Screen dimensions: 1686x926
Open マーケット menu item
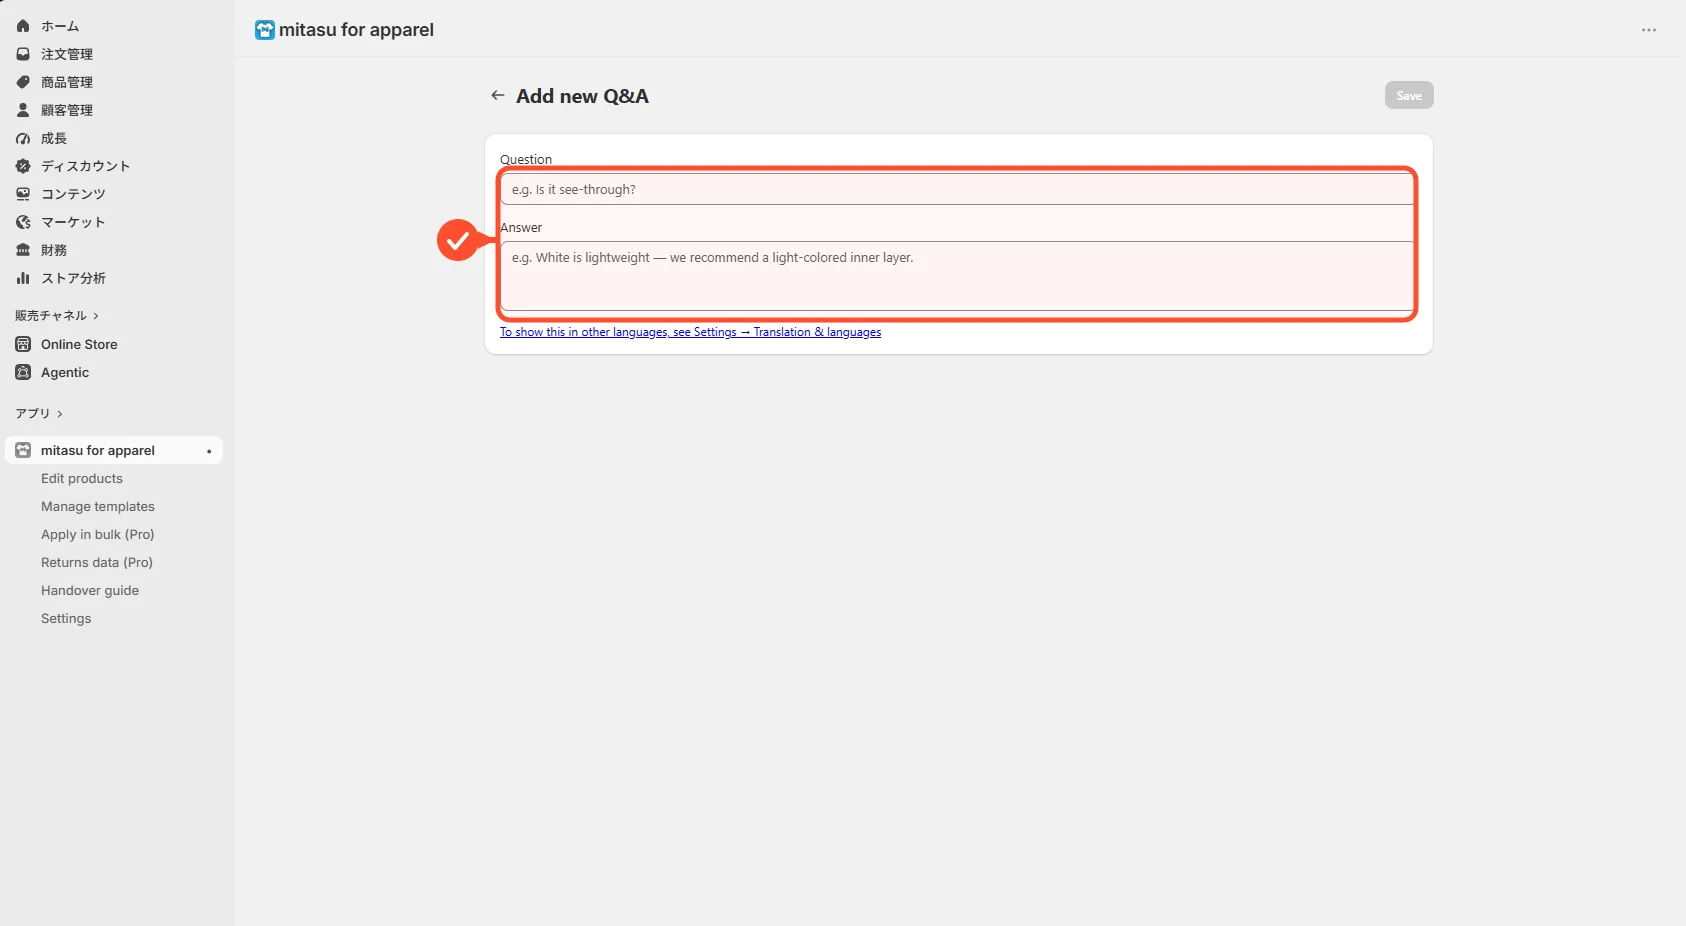pos(73,222)
